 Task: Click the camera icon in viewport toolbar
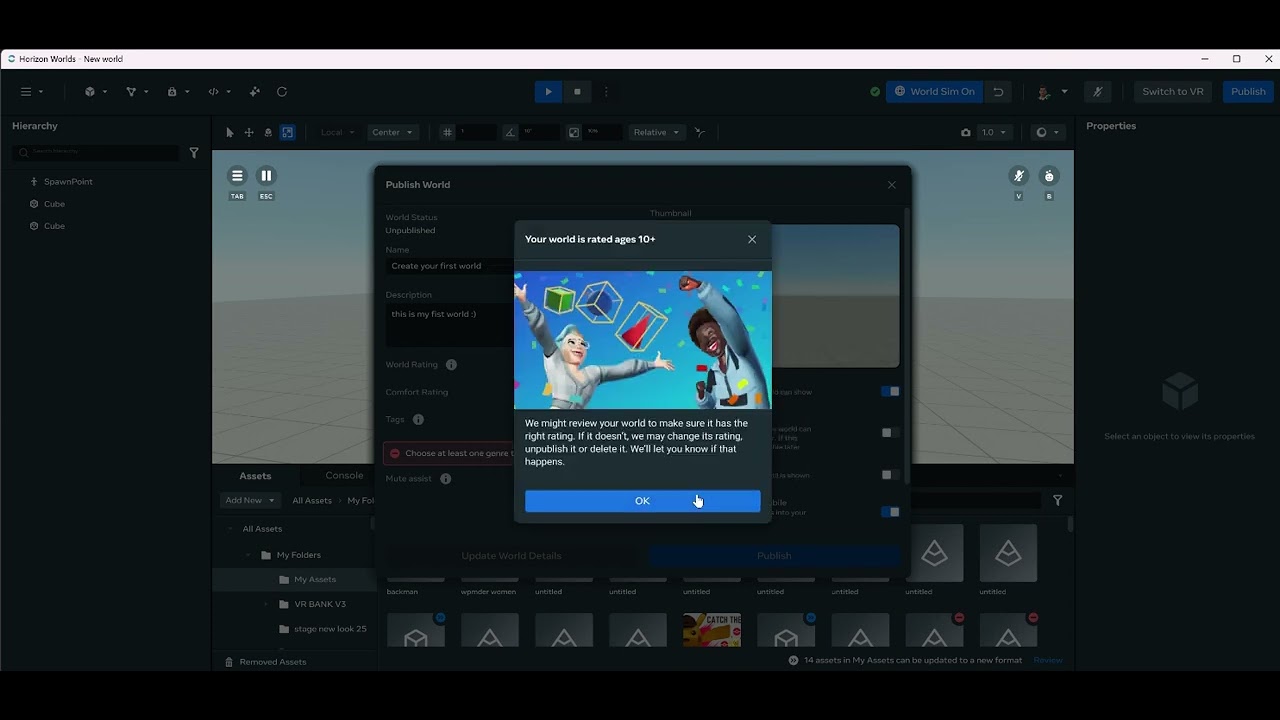(x=965, y=132)
